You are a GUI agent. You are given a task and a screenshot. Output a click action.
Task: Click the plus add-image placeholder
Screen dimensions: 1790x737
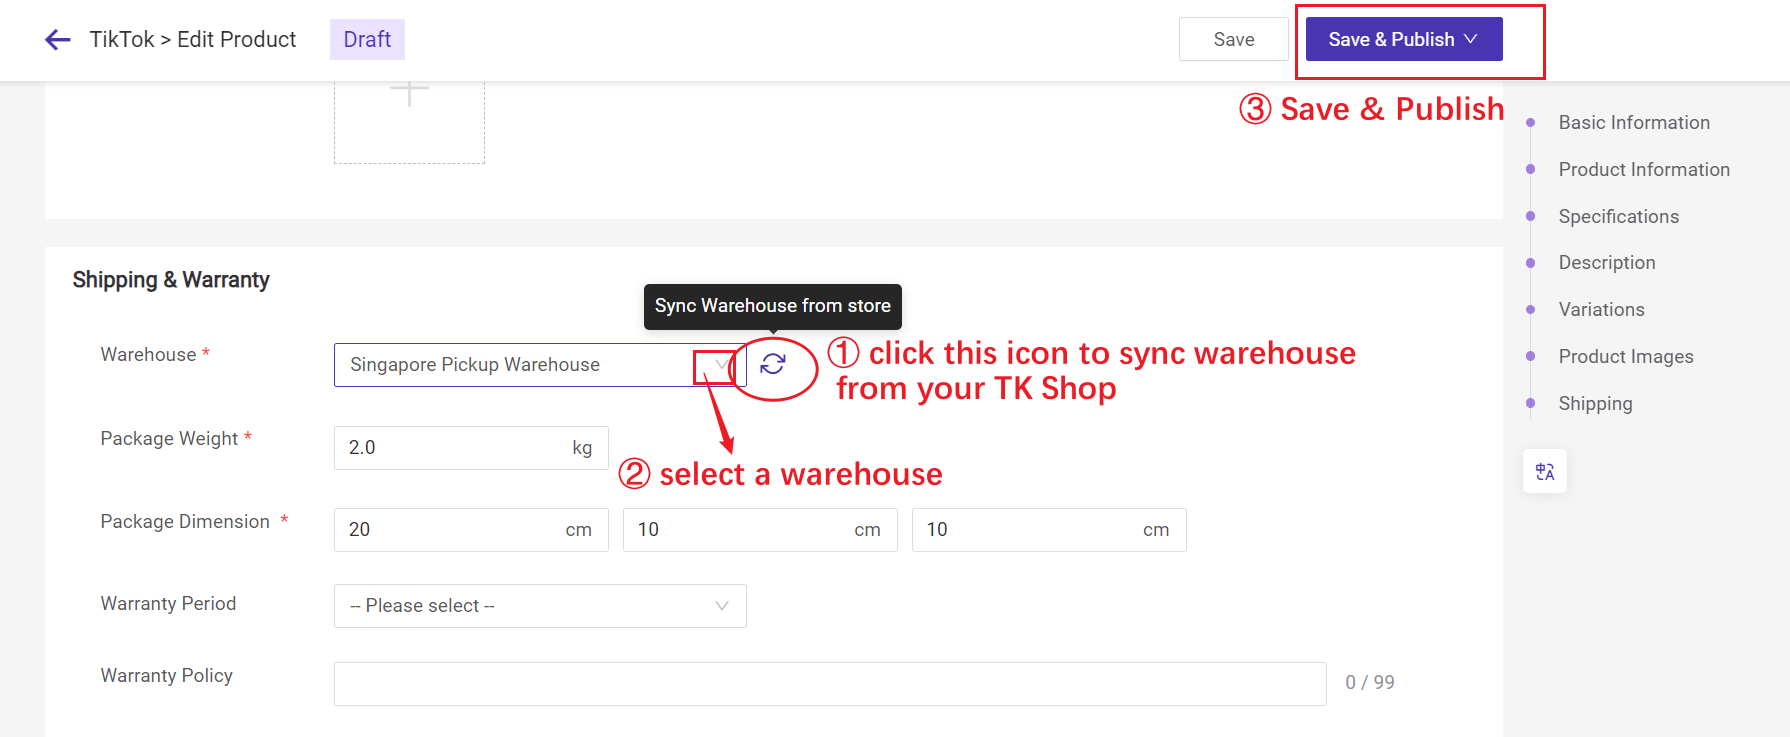click(x=409, y=121)
